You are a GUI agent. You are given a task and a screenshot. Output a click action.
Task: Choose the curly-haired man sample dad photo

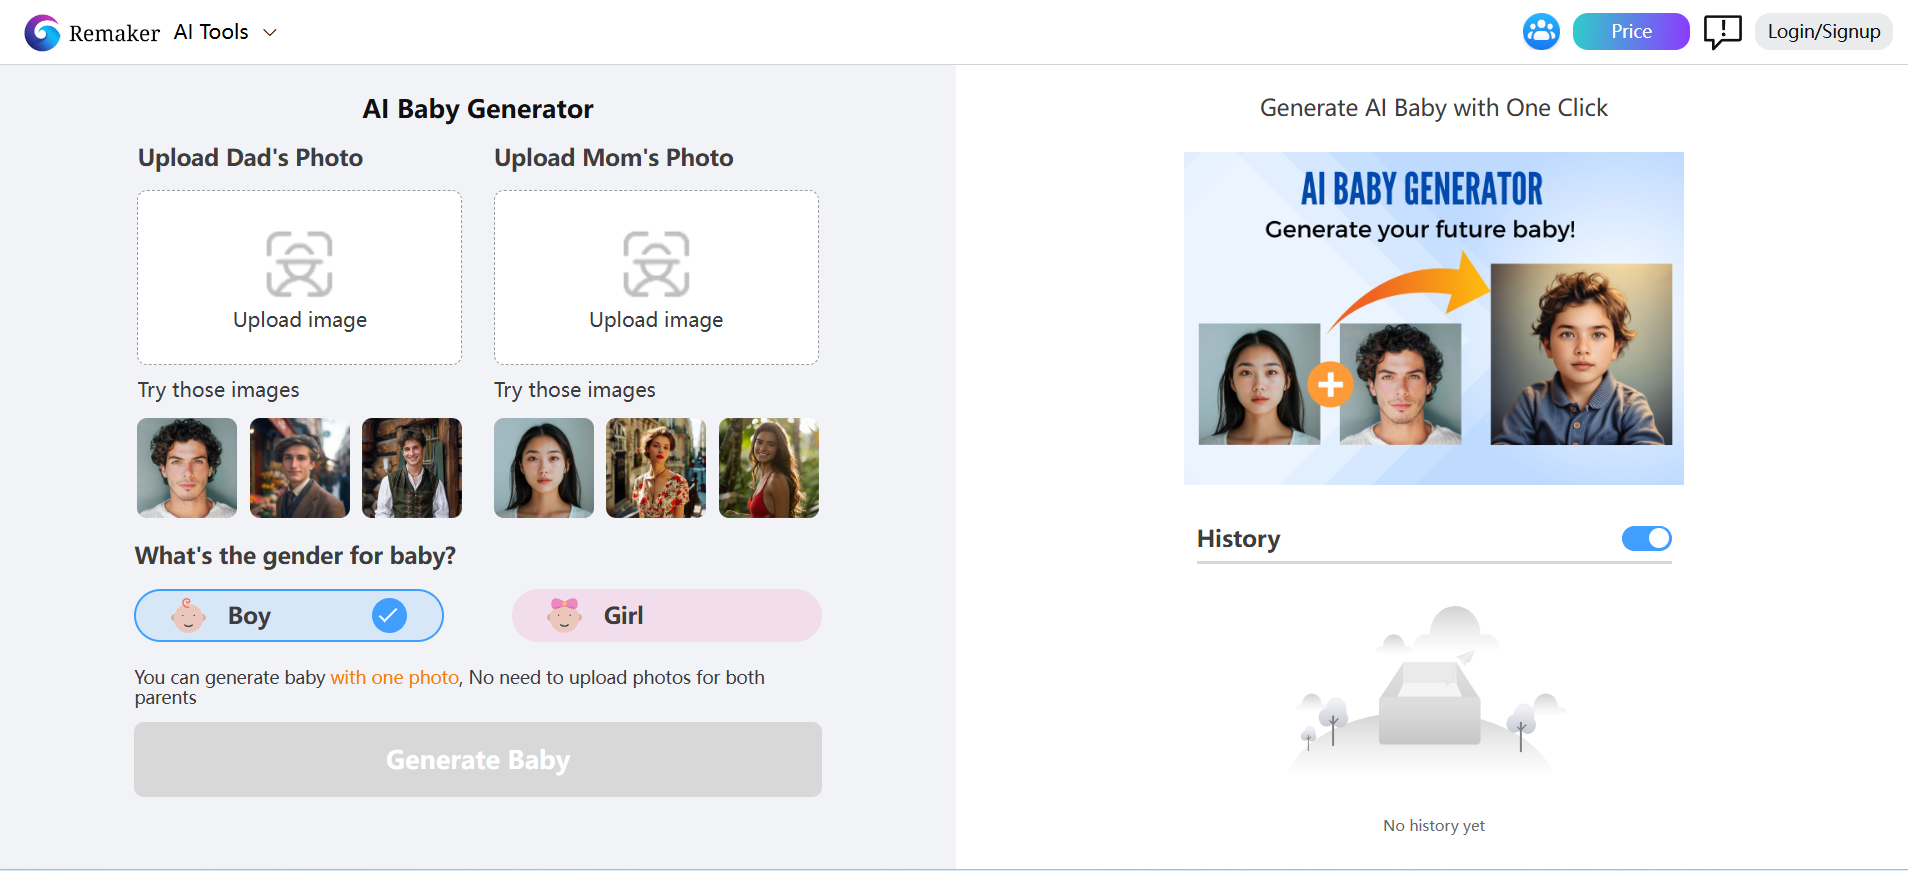[187, 468]
